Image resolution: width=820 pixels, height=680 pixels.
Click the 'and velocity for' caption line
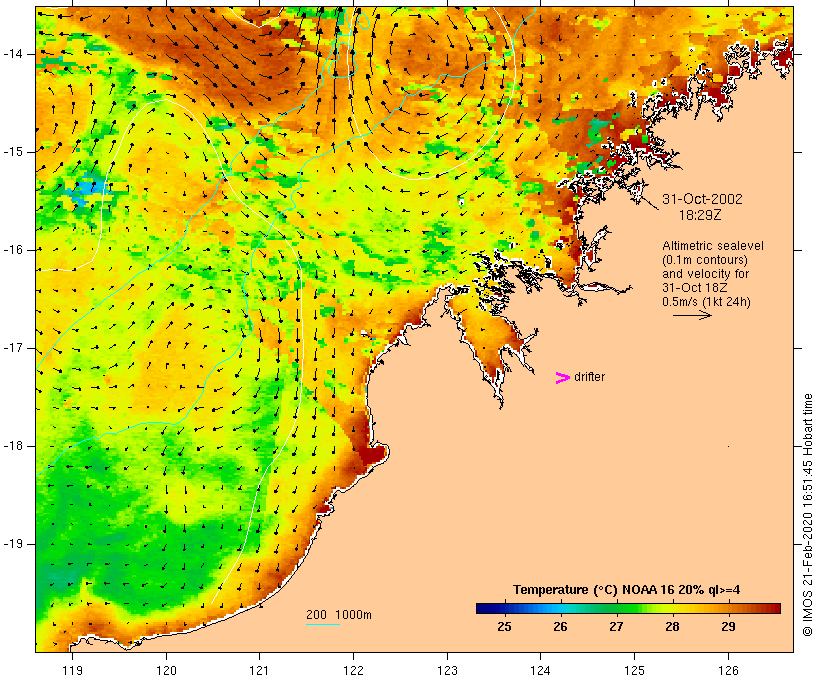[706, 274]
